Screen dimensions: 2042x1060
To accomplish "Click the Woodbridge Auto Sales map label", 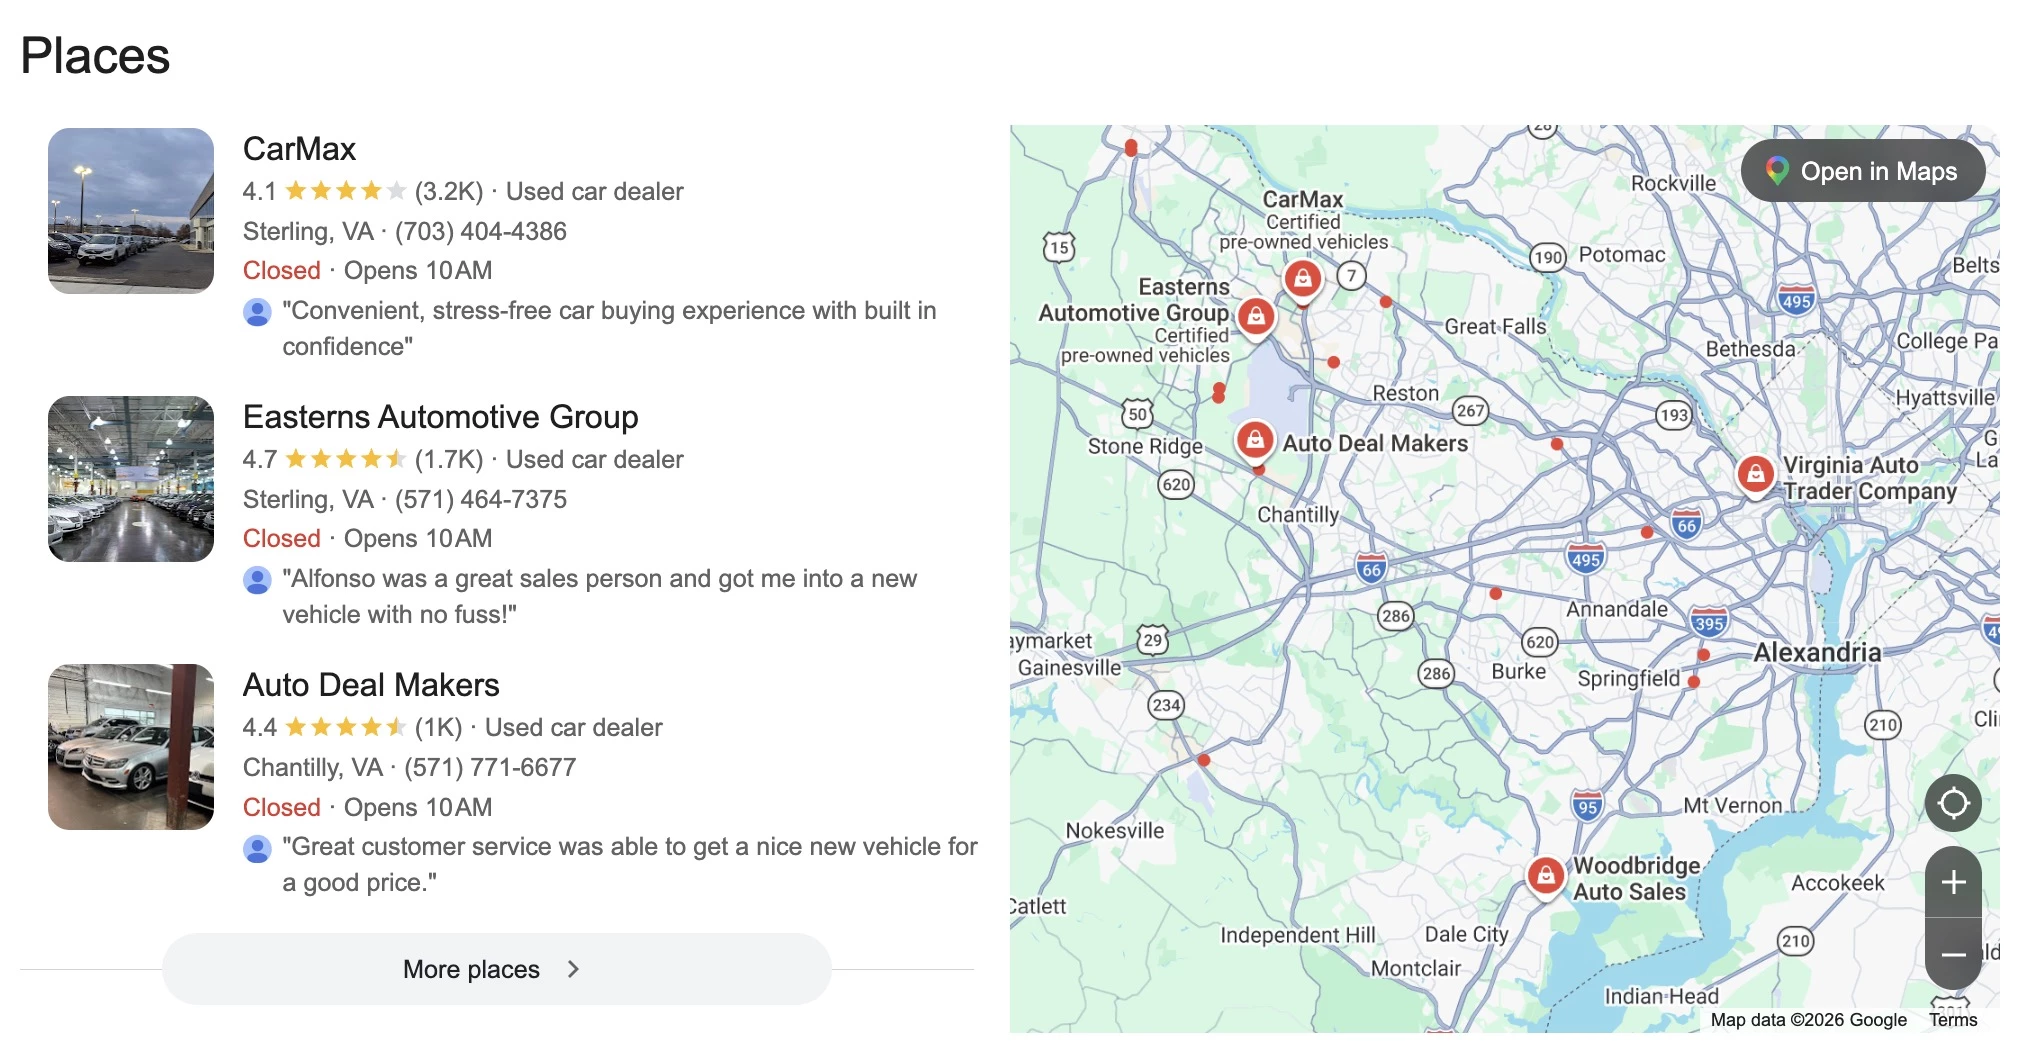I will [1636, 878].
